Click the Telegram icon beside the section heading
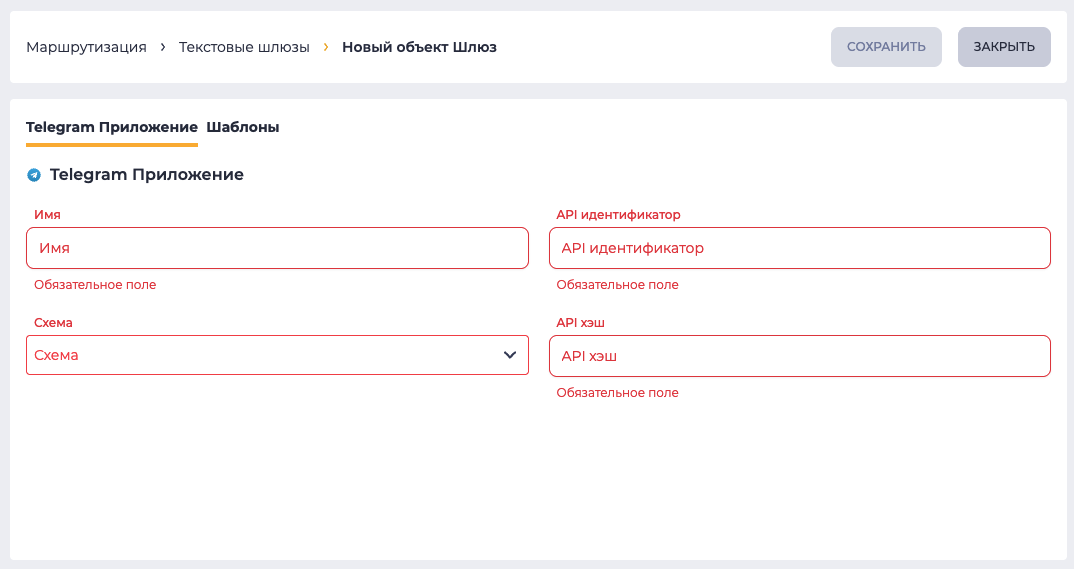Image resolution: width=1074 pixels, height=569 pixels. tap(34, 175)
